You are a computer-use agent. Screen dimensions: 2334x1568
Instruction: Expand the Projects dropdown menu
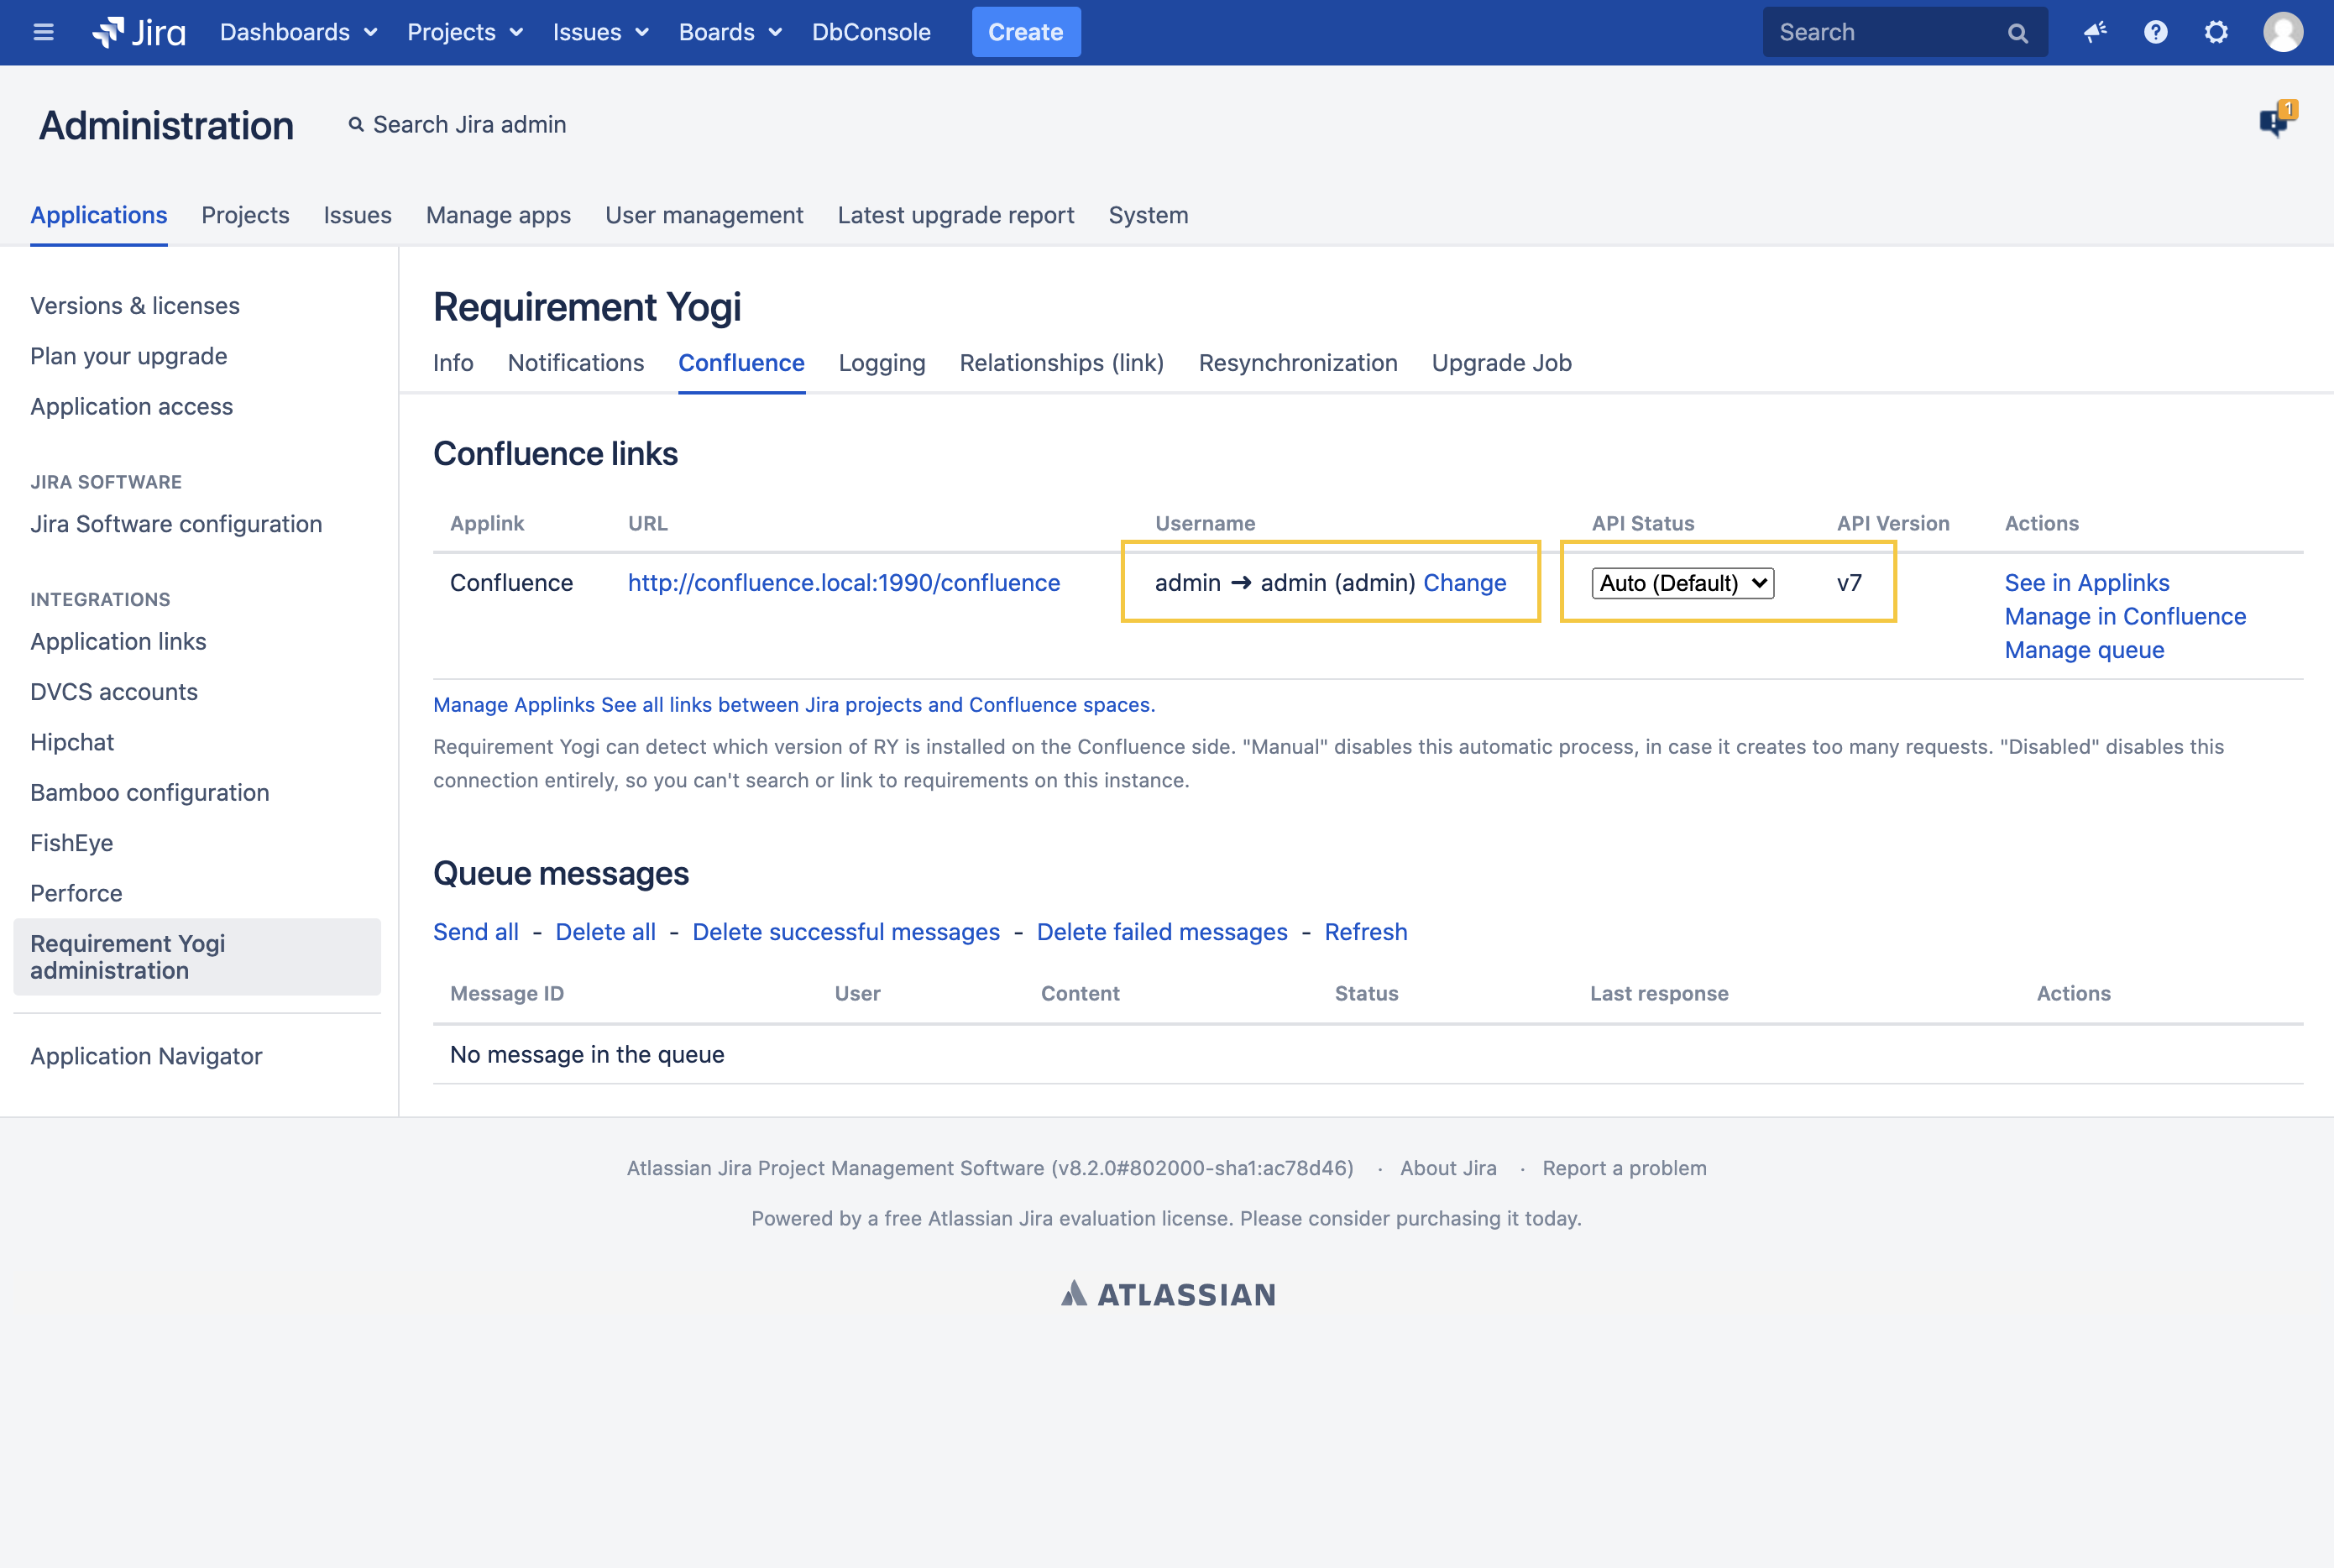[x=465, y=32]
